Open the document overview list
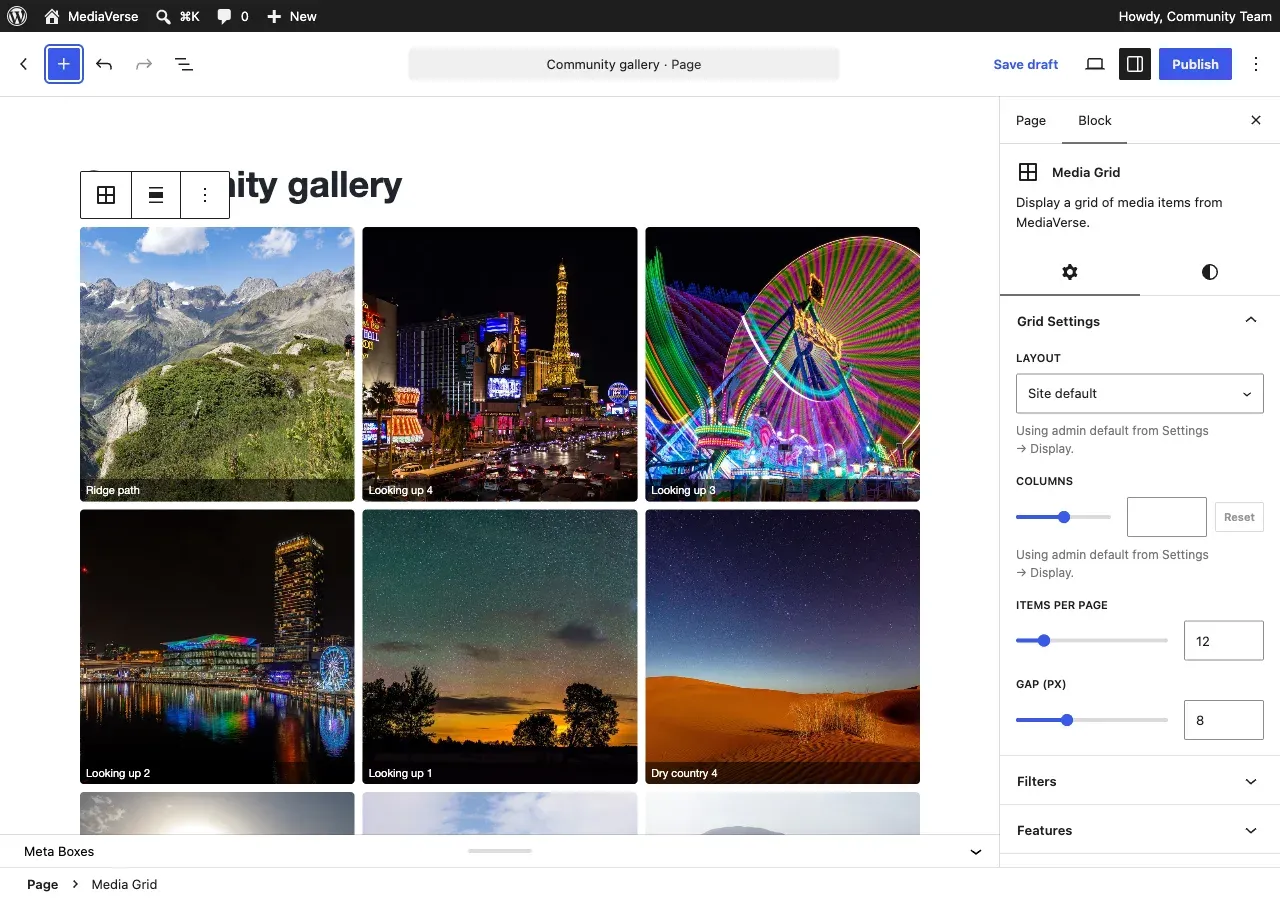Screen dimensions: 1280x900 184,64
